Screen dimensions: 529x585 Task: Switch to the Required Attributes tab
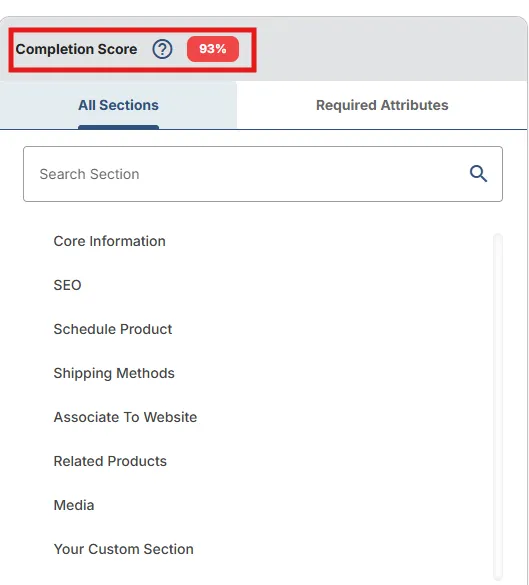(382, 105)
